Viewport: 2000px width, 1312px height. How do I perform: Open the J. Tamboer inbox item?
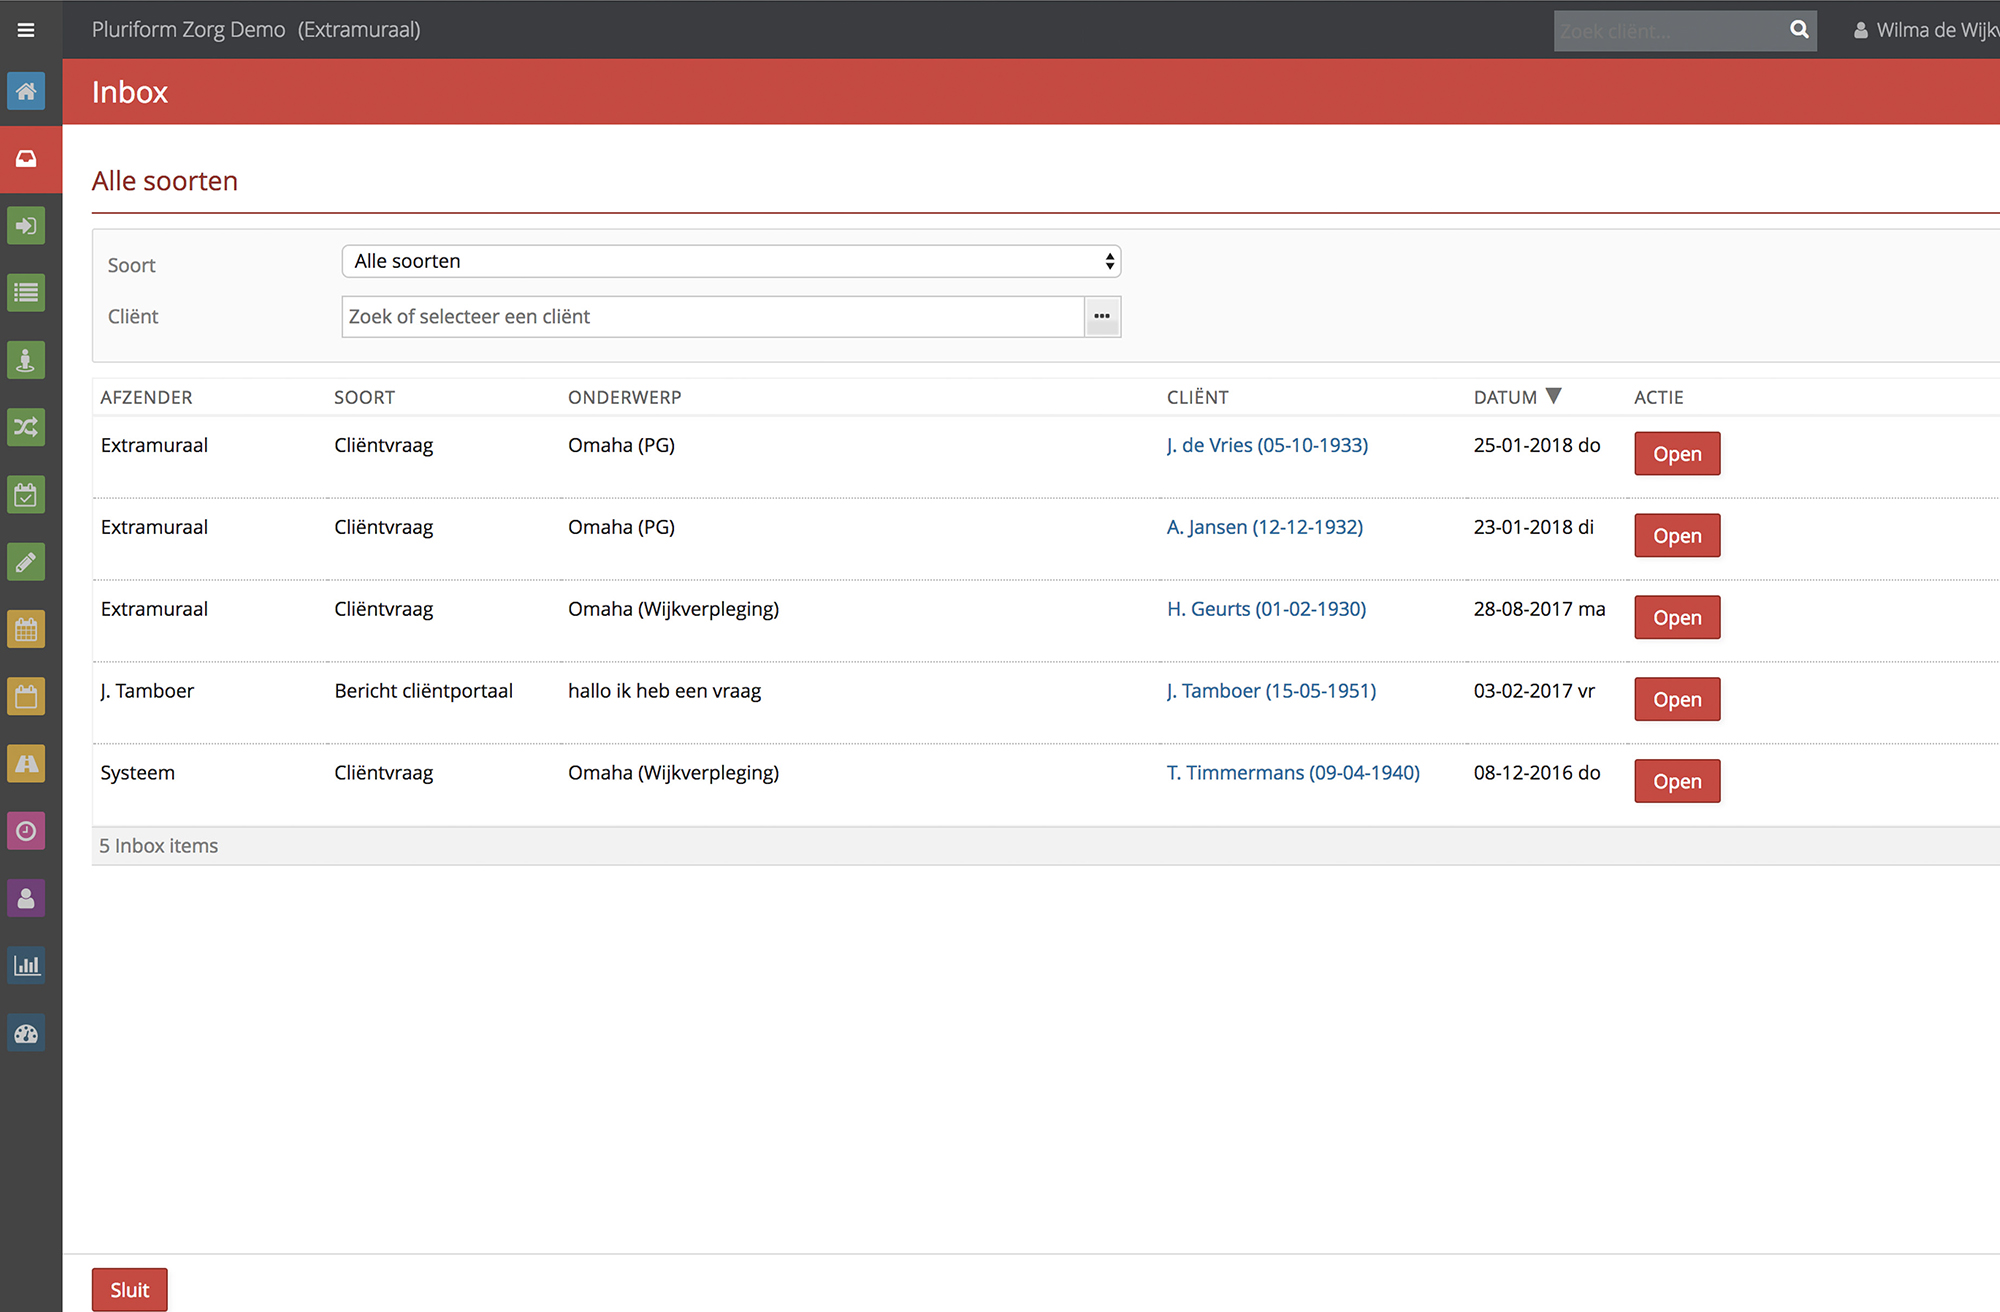(1677, 699)
